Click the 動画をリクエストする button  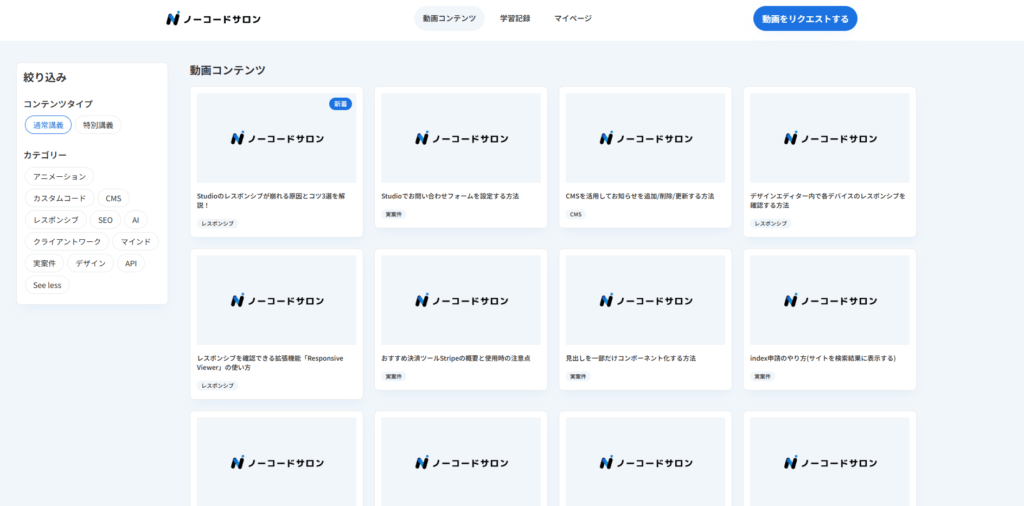click(x=805, y=19)
